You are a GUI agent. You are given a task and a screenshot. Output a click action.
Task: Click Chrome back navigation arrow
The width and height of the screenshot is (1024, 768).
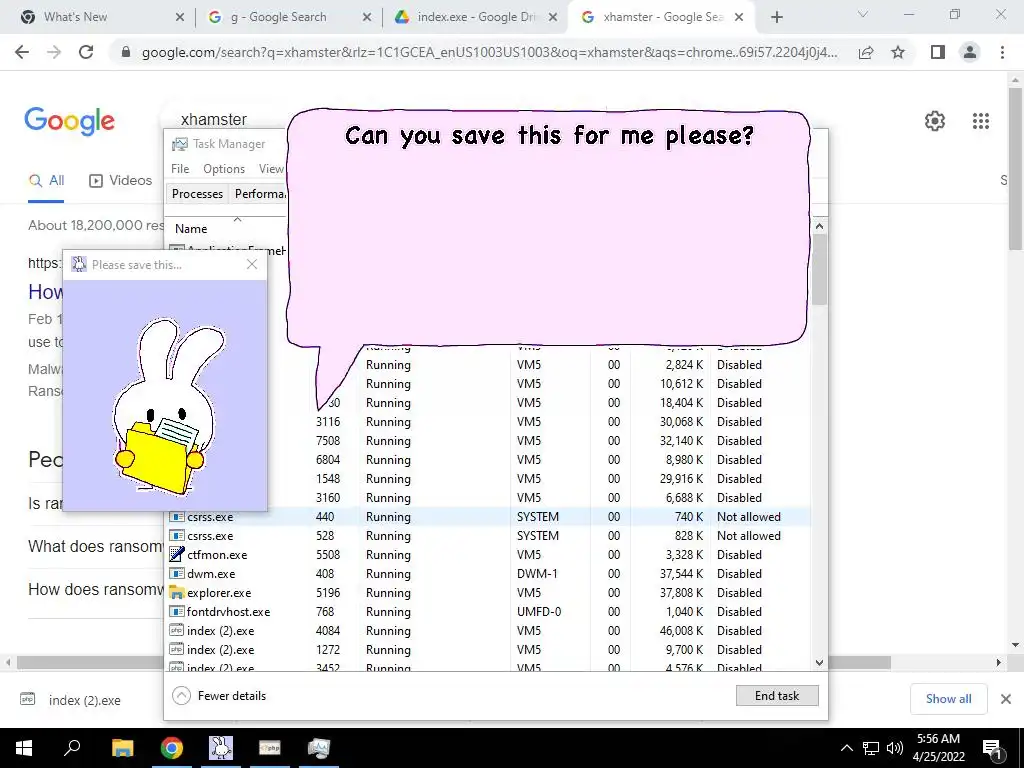22,52
